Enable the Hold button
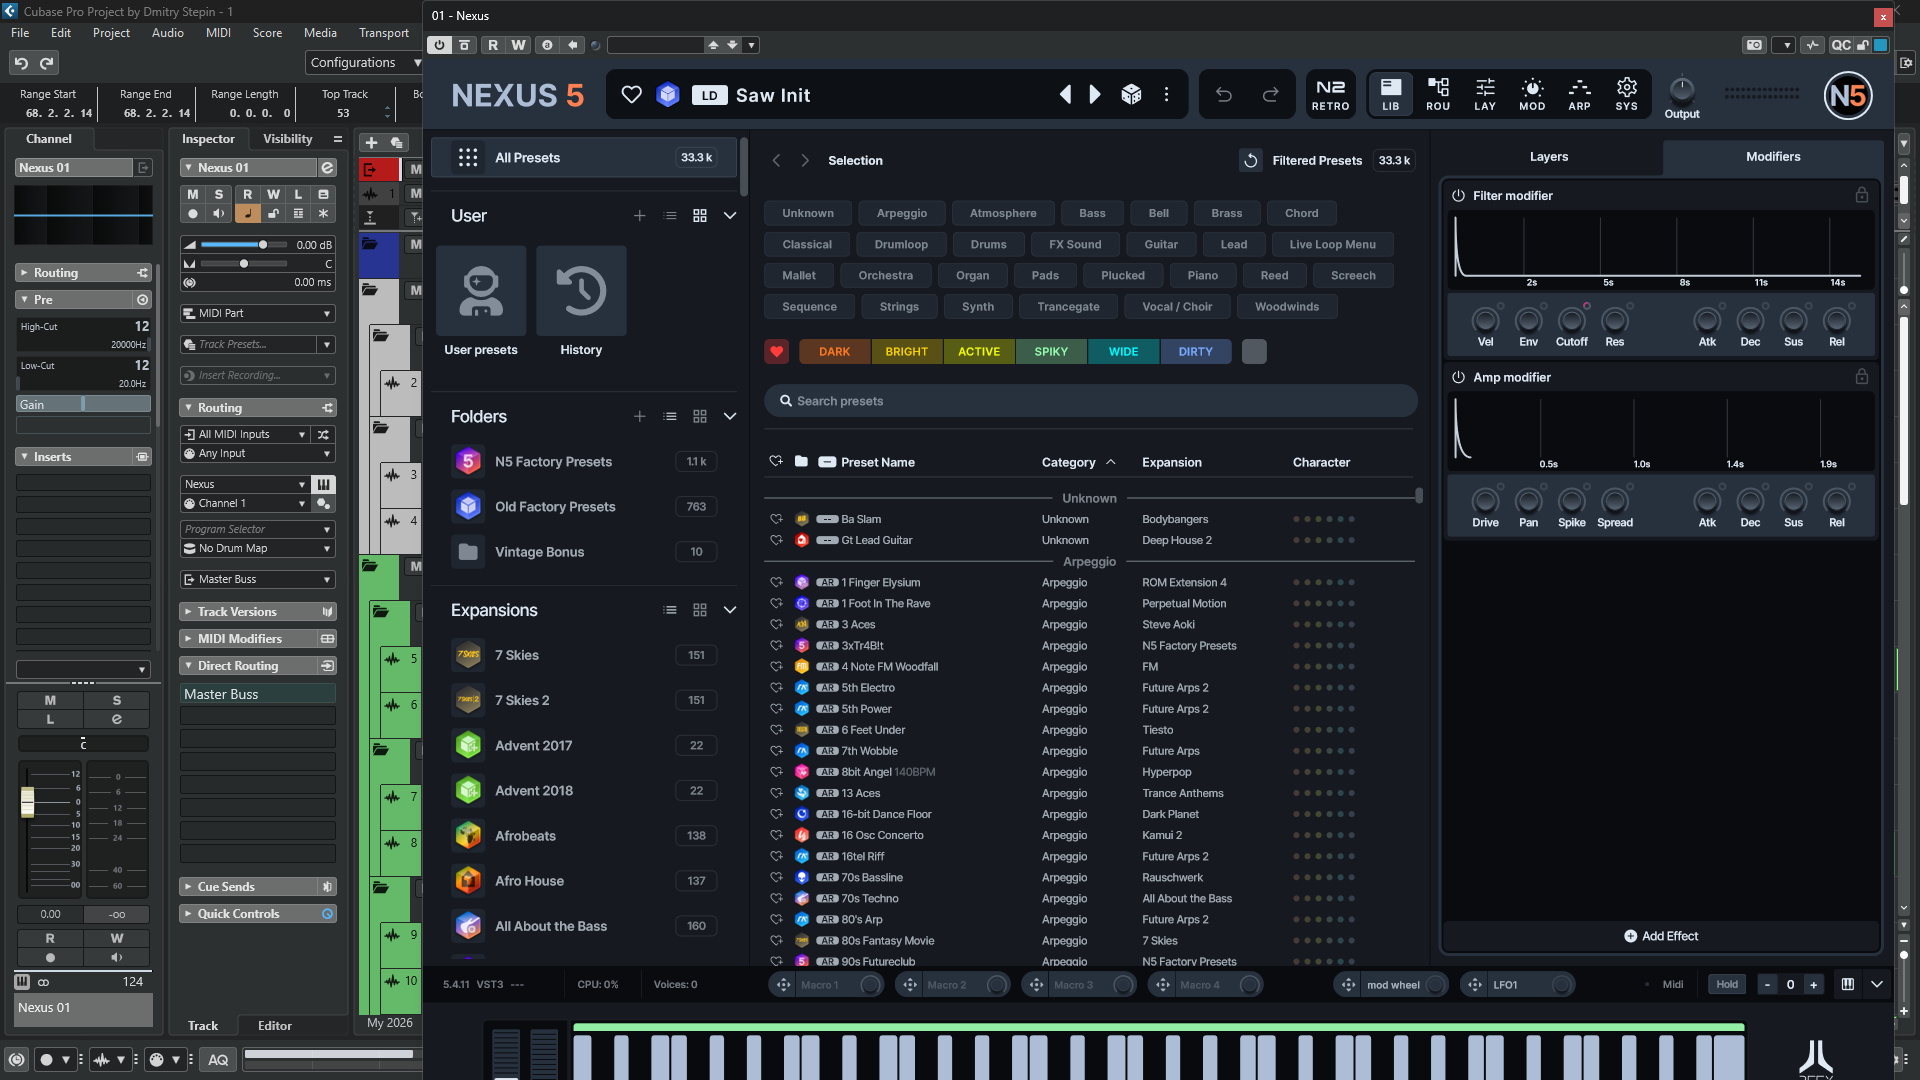 click(1727, 984)
